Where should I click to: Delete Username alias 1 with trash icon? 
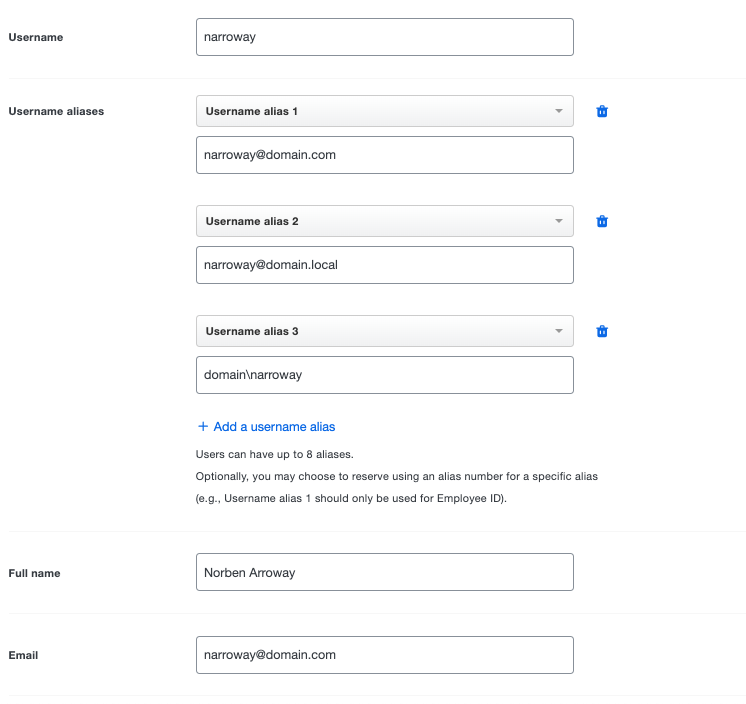click(602, 111)
